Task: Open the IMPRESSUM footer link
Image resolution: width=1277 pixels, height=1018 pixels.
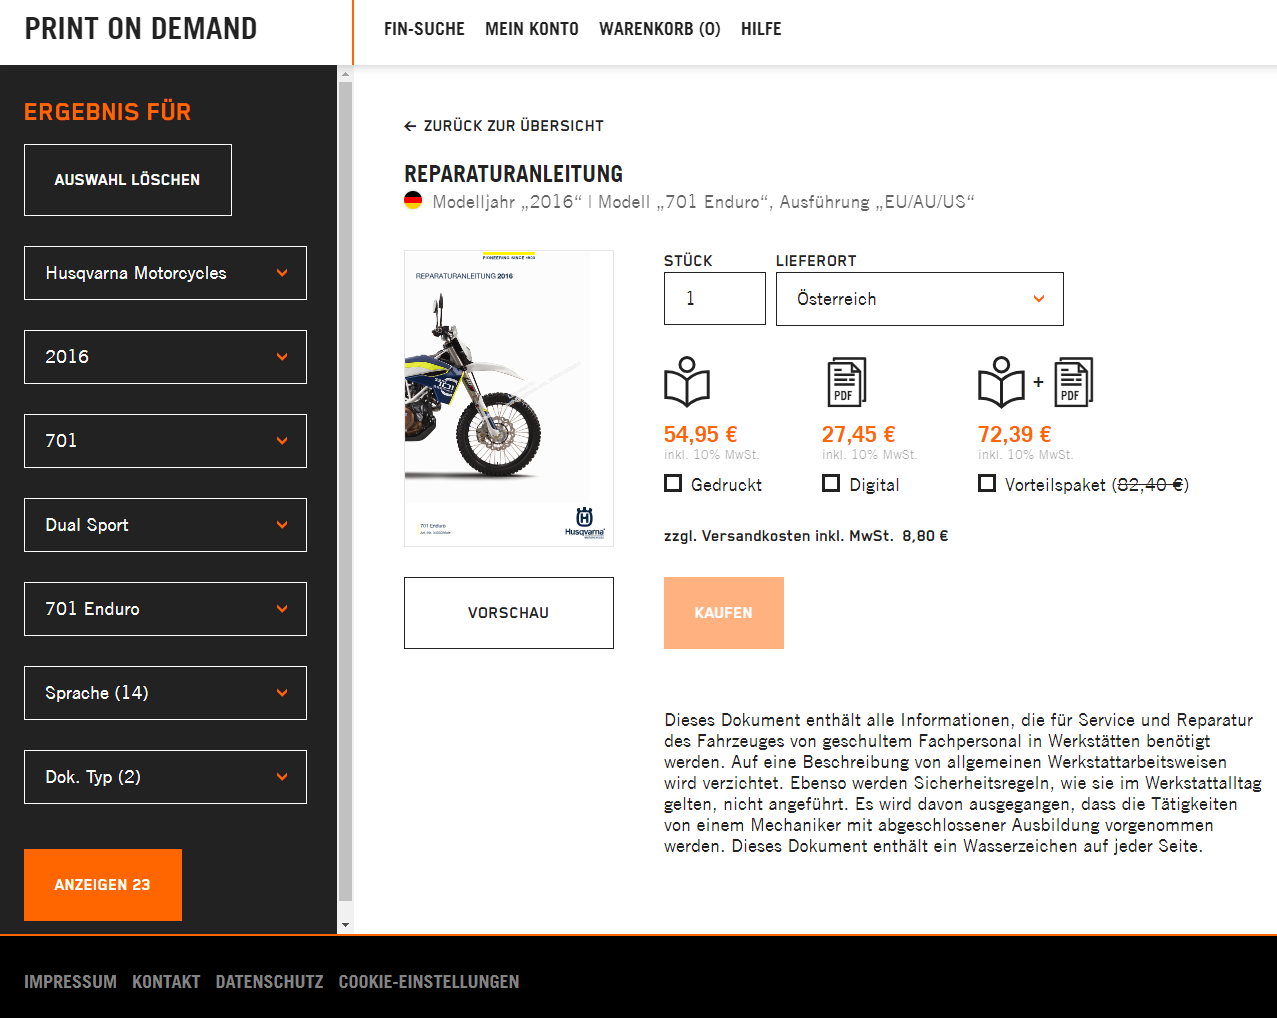Action: pyautogui.click(x=70, y=982)
